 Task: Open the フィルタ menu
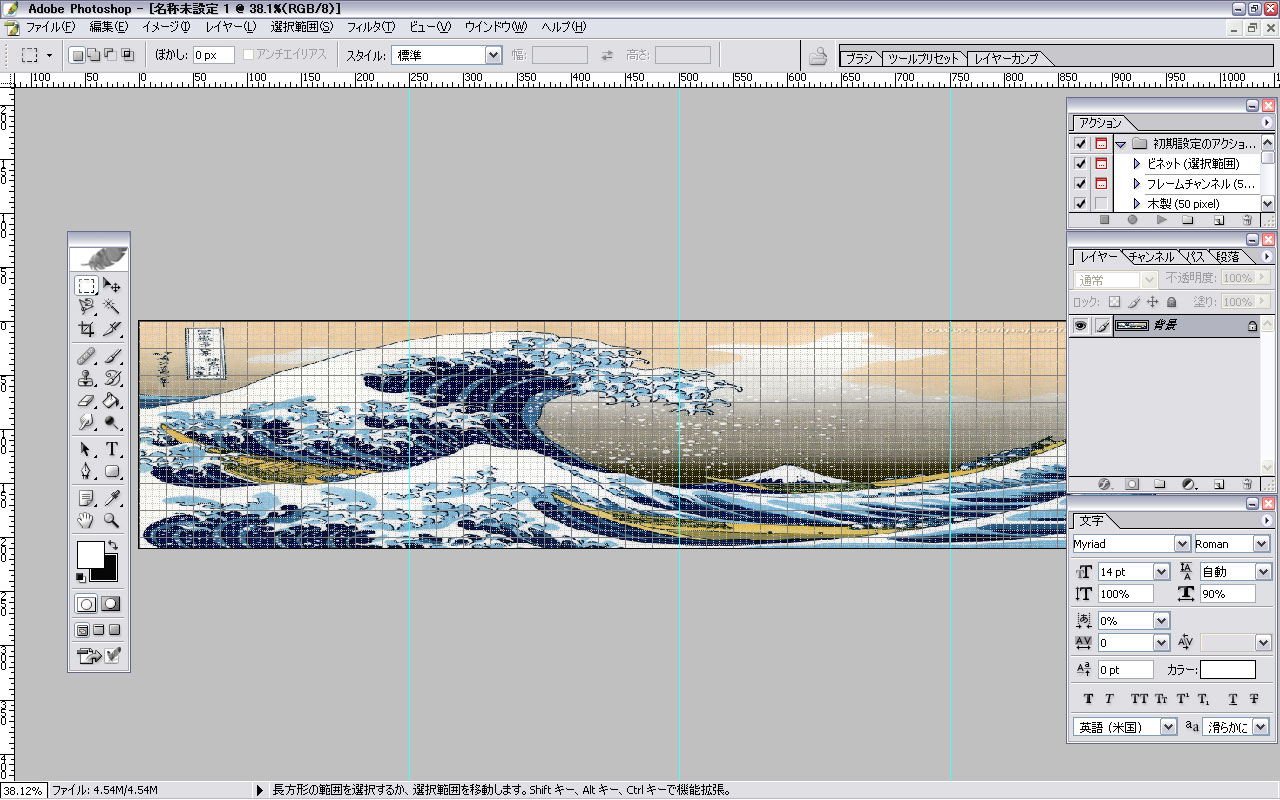pyautogui.click(x=371, y=27)
